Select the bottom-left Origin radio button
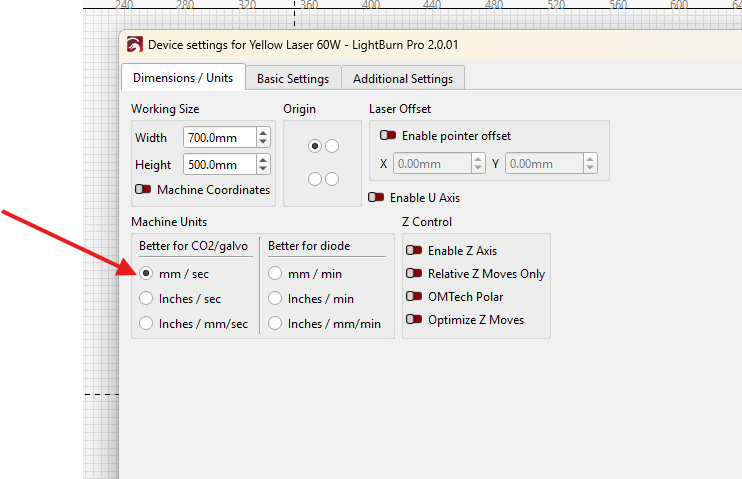The height and width of the screenshot is (479, 742). pyautogui.click(x=315, y=179)
